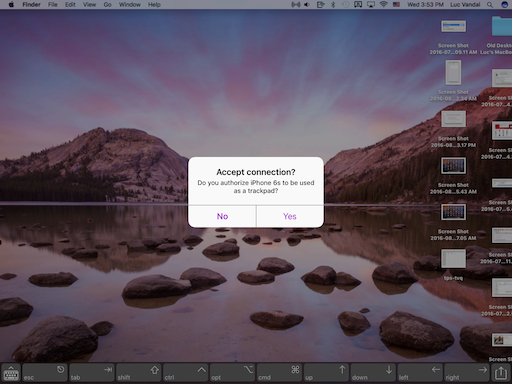Toggle the cmd modifier key
The width and height of the screenshot is (512, 384).
tap(279, 373)
